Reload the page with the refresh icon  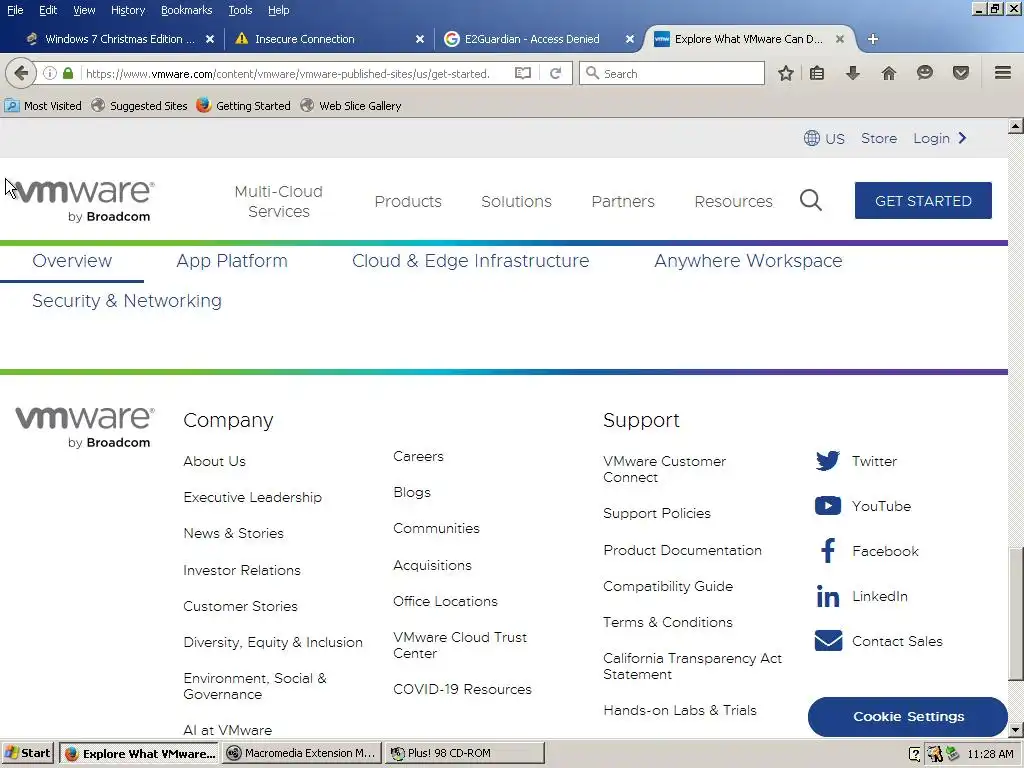tap(556, 73)
